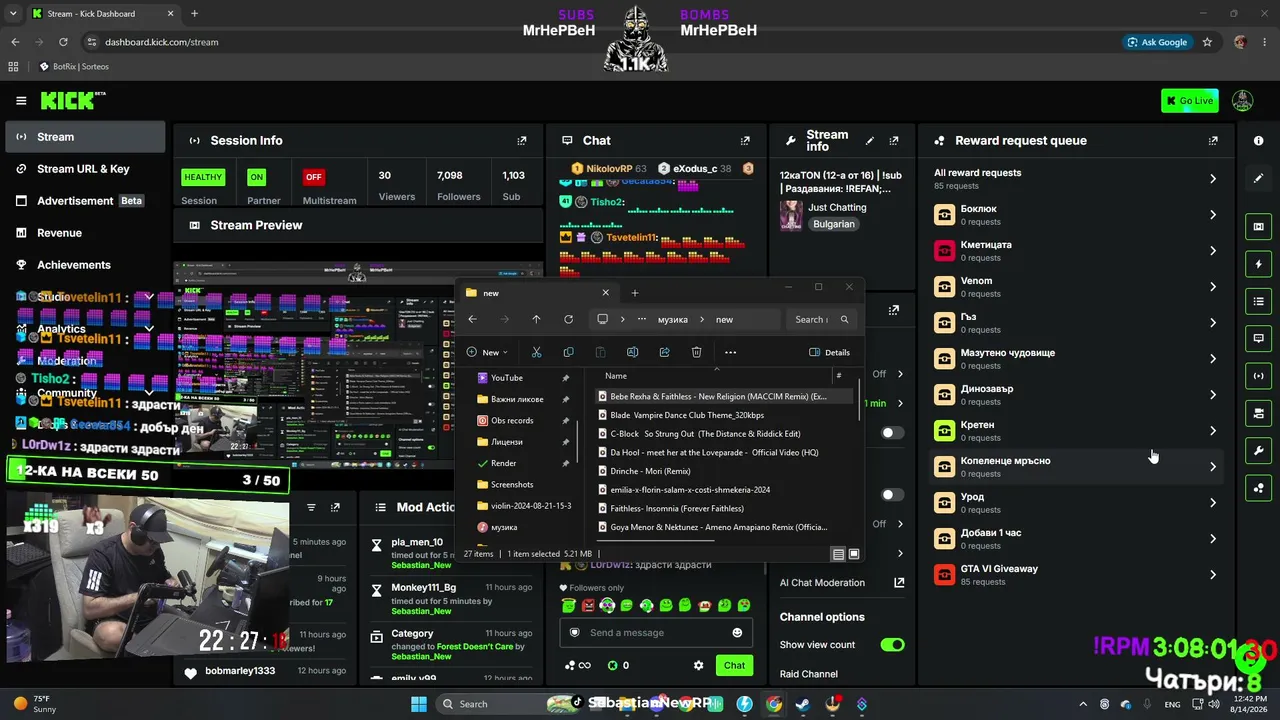The width and height of the screenshot is (1280, 720).
Task: Click the lightning bolt icon in right rail
Action: tap(1258, 264)
